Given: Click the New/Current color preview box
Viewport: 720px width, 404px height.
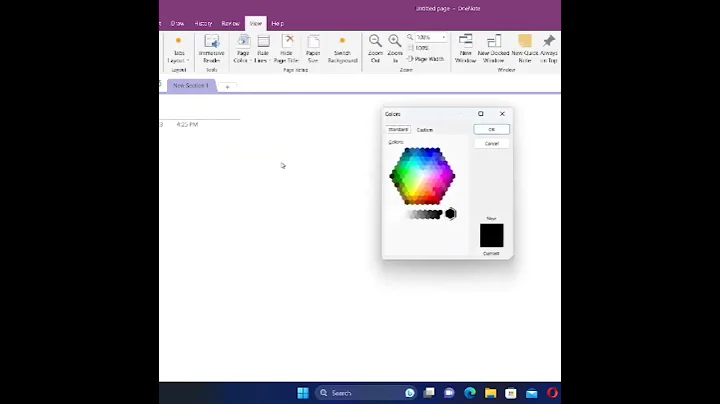Looking at the screenshot, I should pyautogui.click(x=491, y=236).
